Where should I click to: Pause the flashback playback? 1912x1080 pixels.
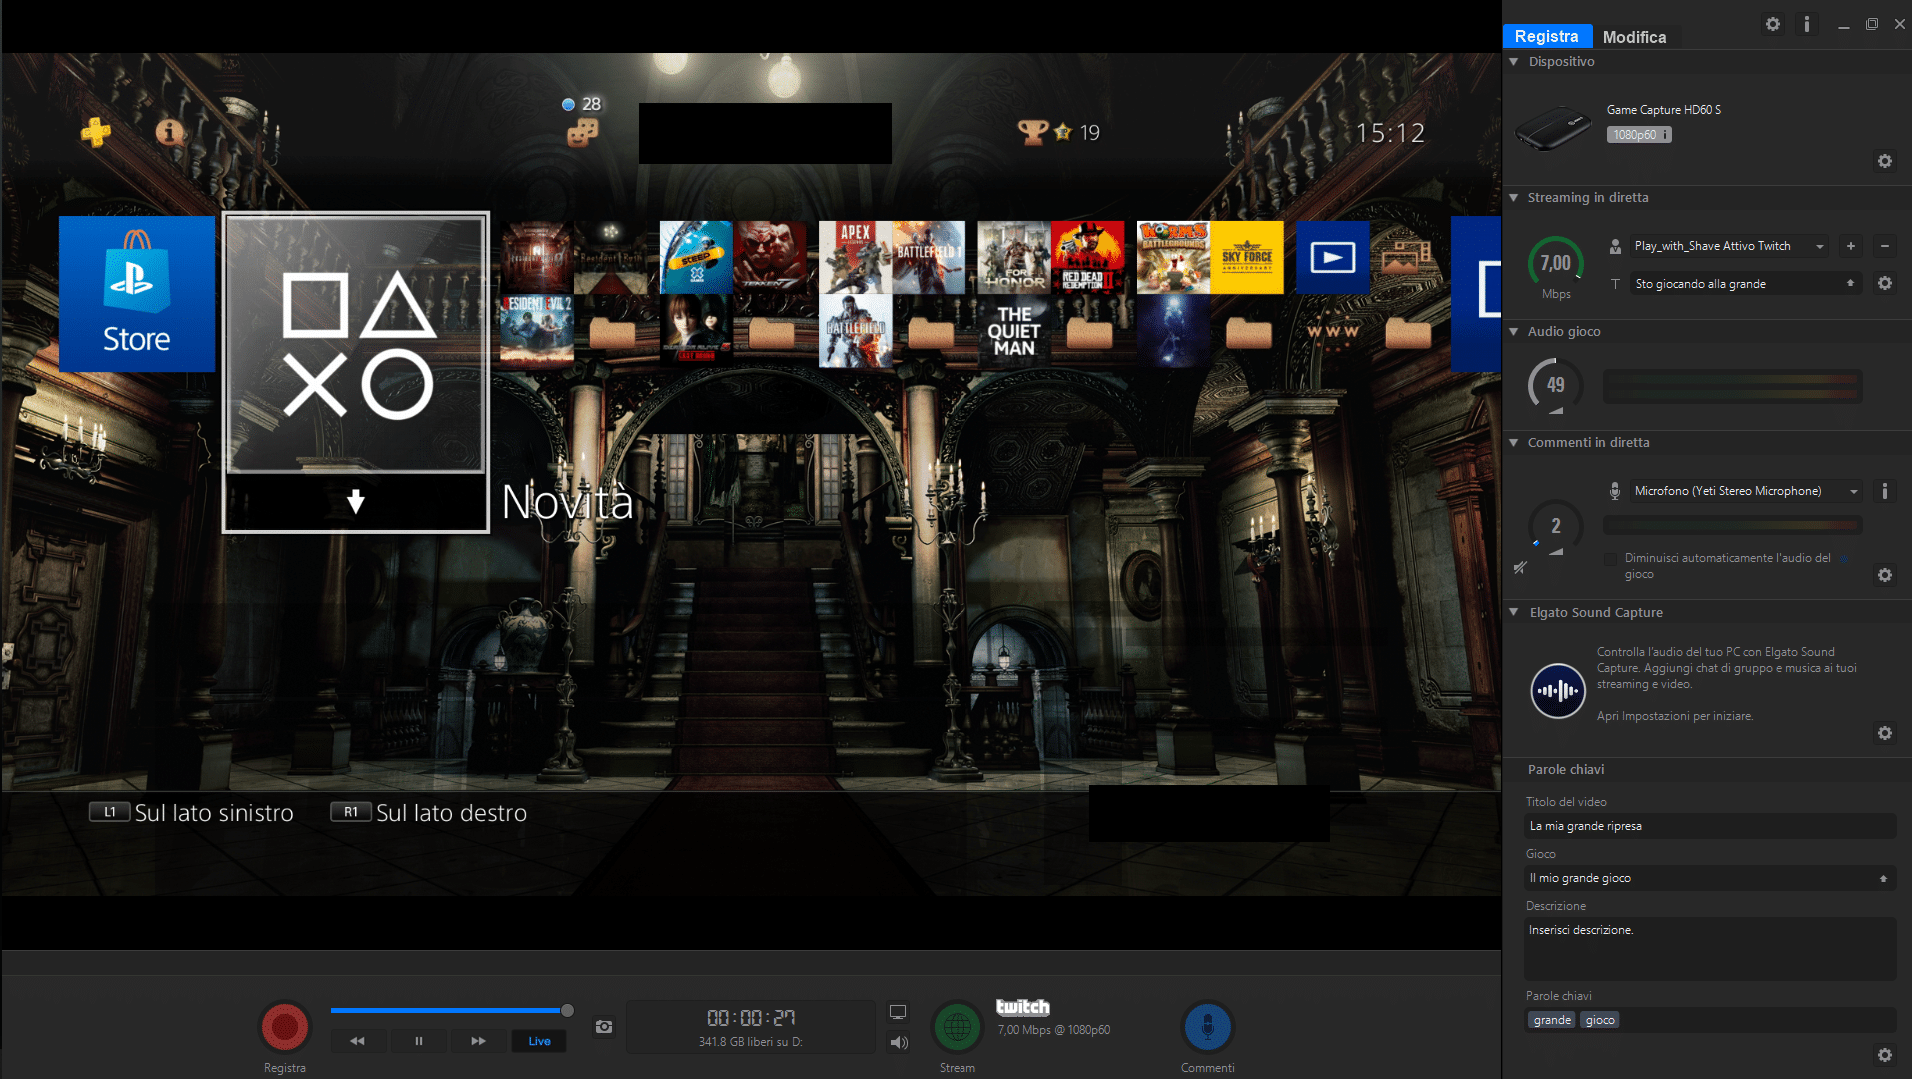418,1041
